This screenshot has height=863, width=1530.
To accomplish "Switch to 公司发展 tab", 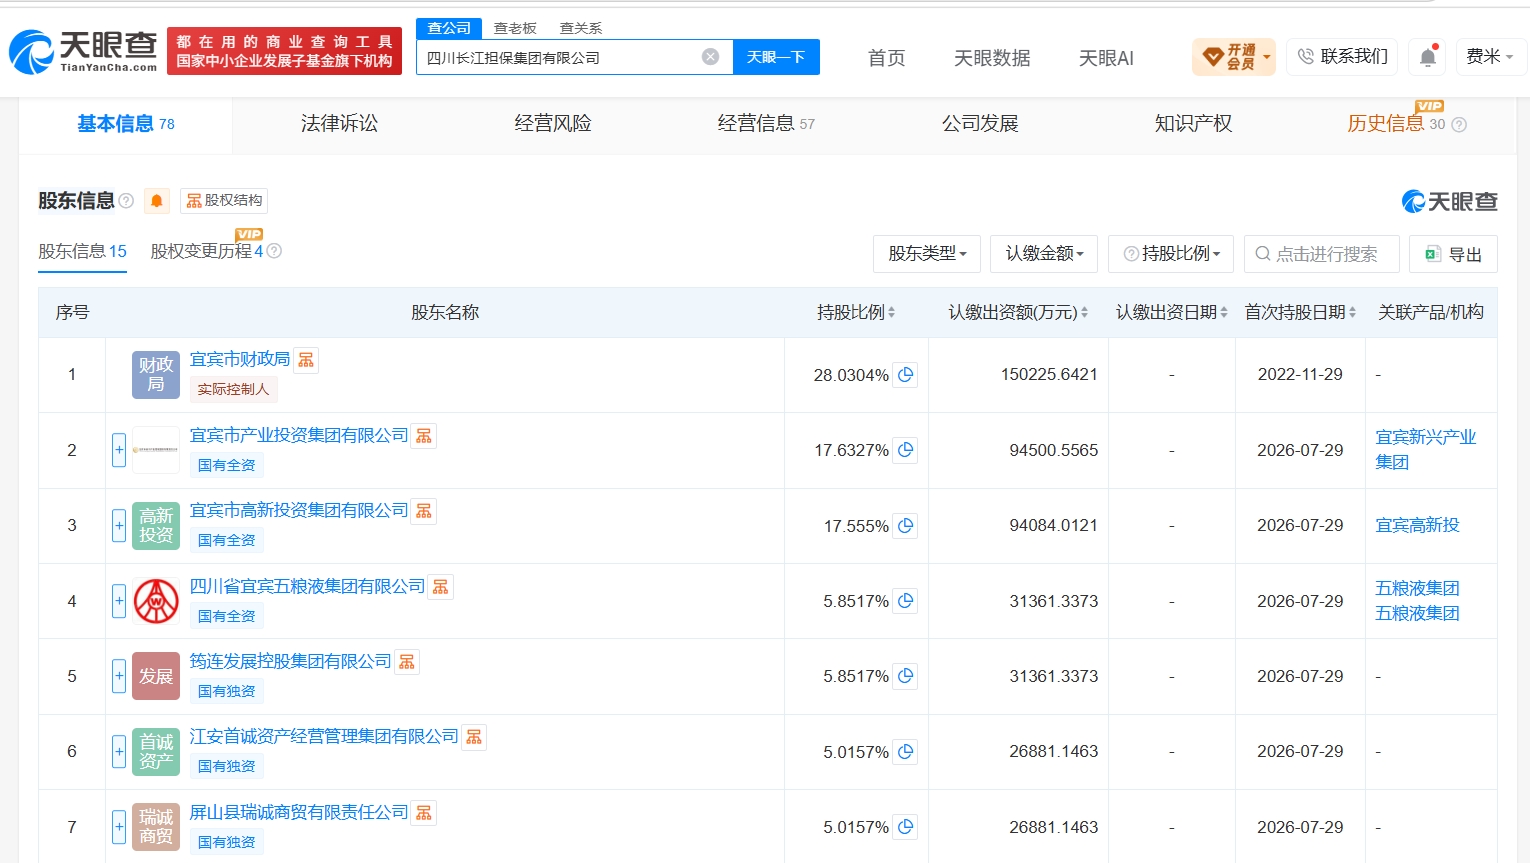I will click(x=980, y=124).
